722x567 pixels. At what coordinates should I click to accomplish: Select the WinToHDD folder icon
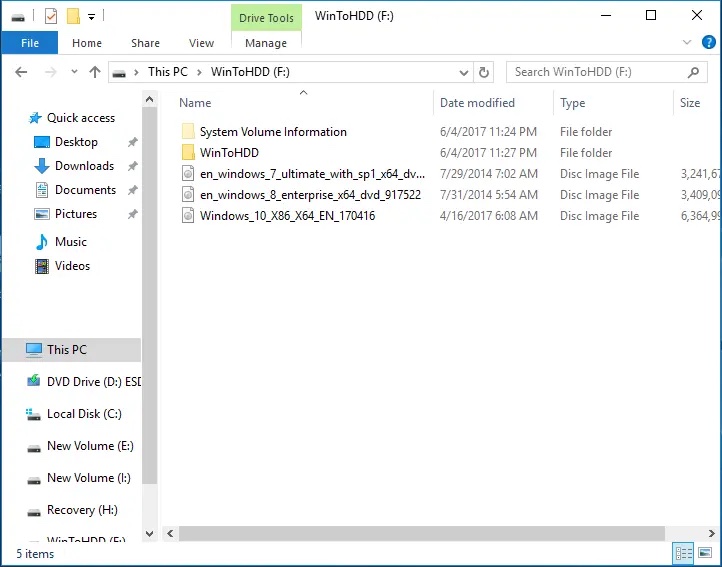(188, 152)
